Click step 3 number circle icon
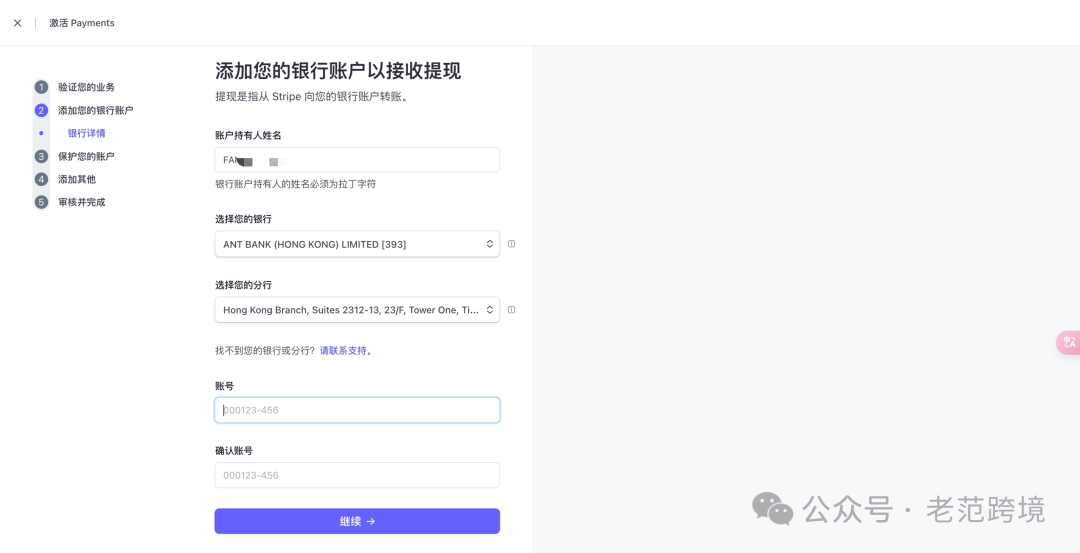 click(41, 156)
